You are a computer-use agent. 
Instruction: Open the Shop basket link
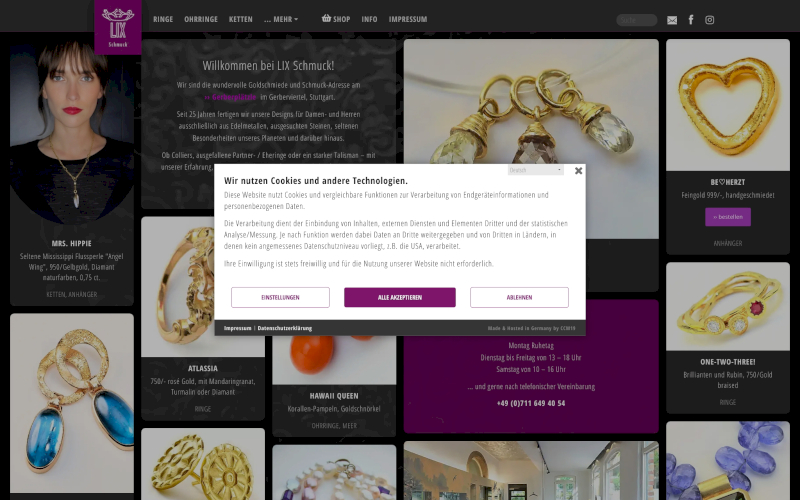(x=336, y=19)
